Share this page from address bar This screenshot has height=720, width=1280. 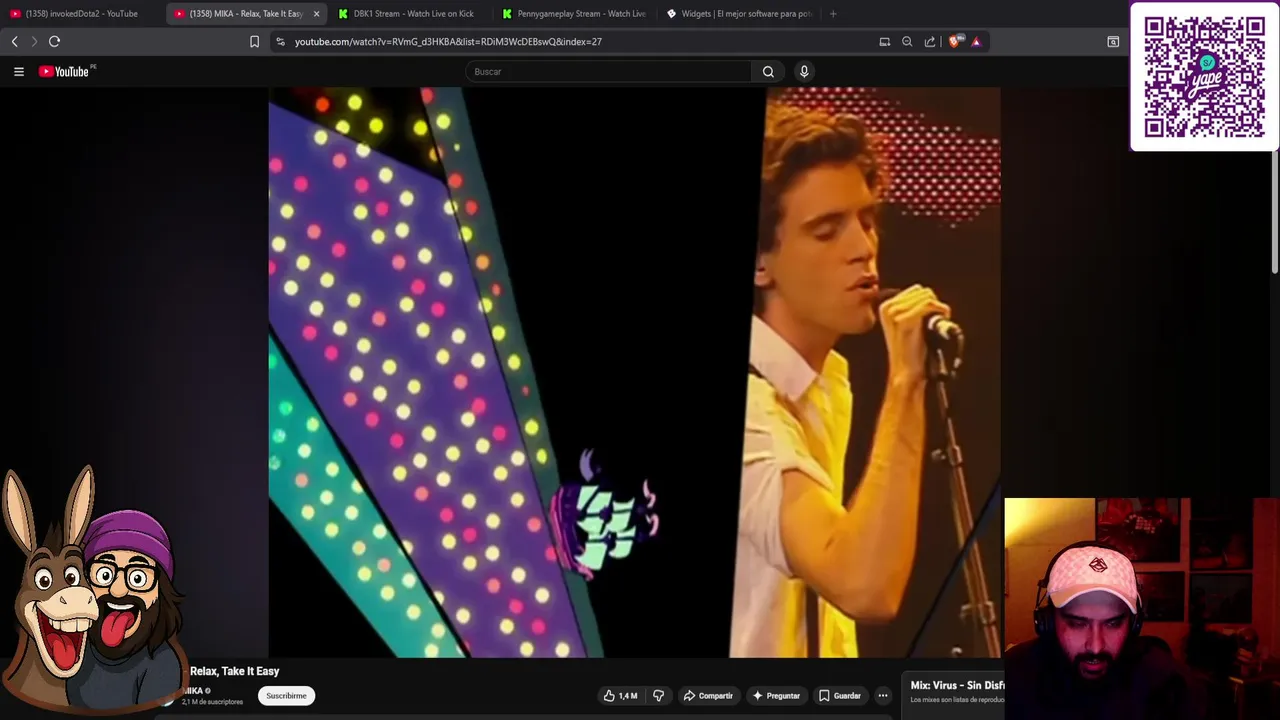930,41
